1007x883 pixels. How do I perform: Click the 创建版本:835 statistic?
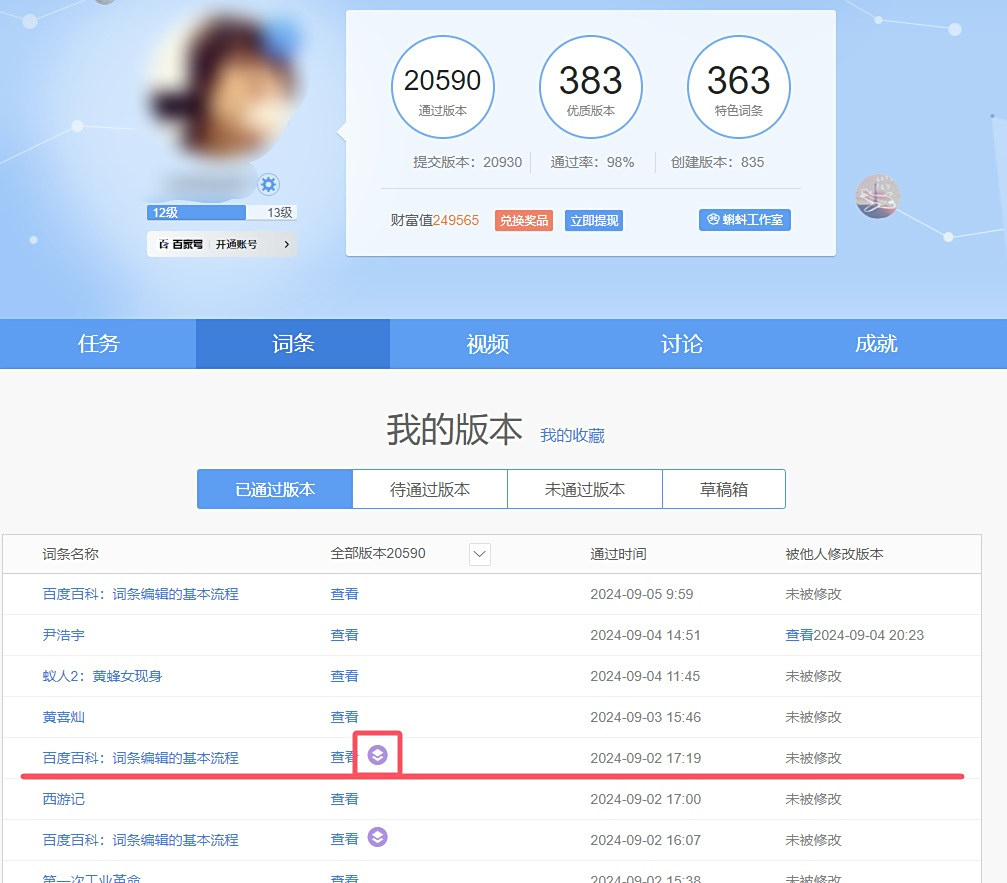(x=717, y=162)
